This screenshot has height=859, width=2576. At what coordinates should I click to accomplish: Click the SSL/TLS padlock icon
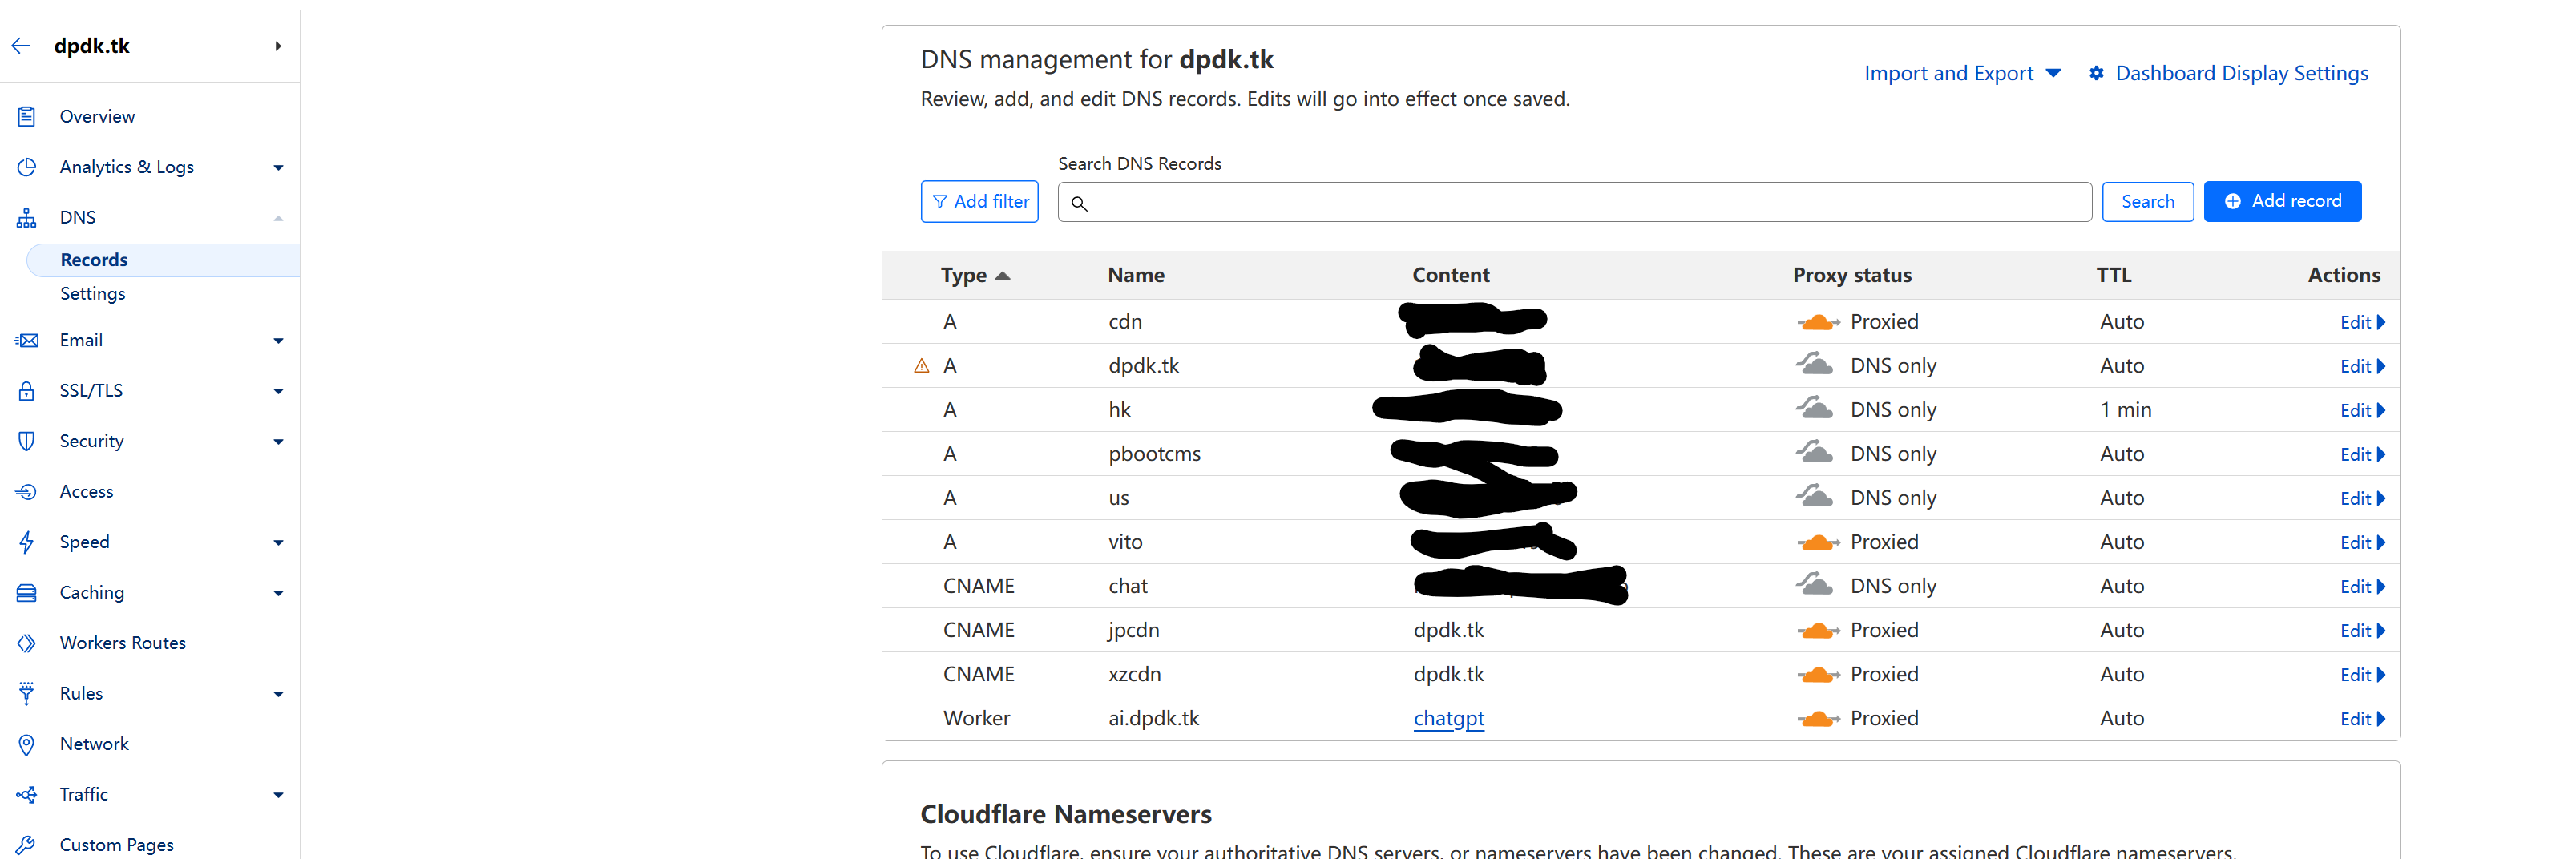pos(27,391)
